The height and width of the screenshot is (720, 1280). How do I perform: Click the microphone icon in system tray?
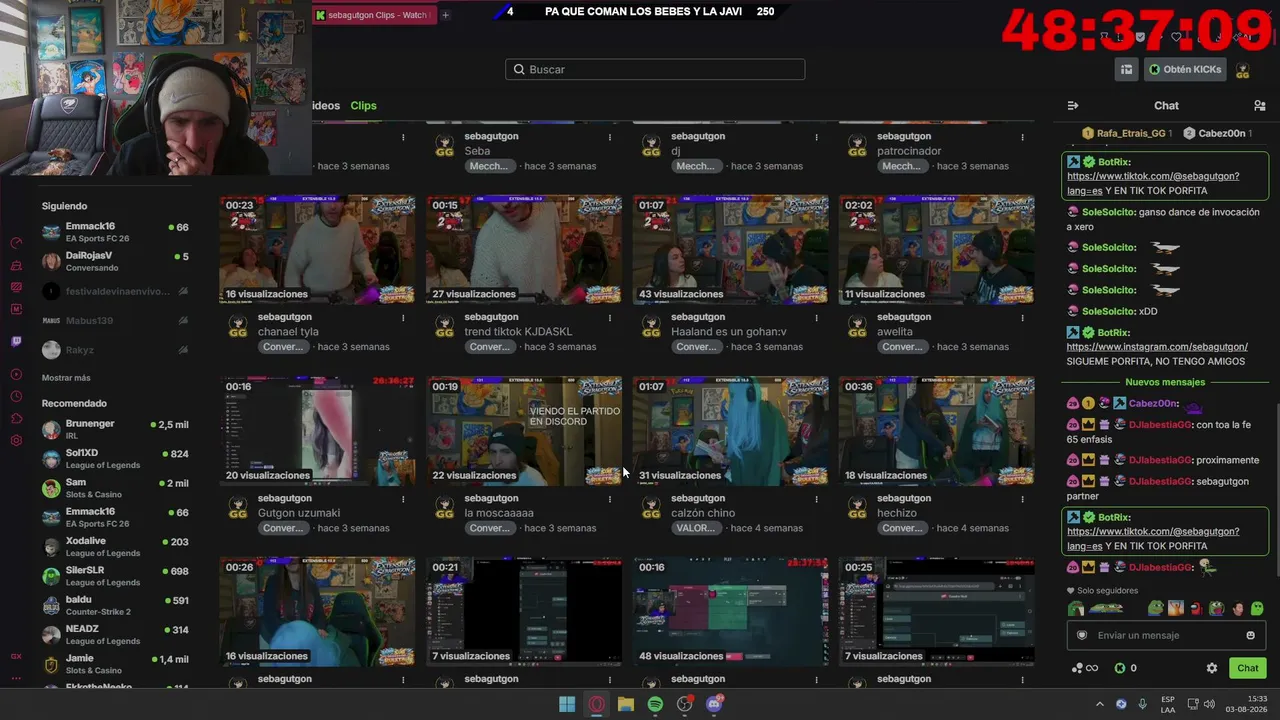(1142, 704)
